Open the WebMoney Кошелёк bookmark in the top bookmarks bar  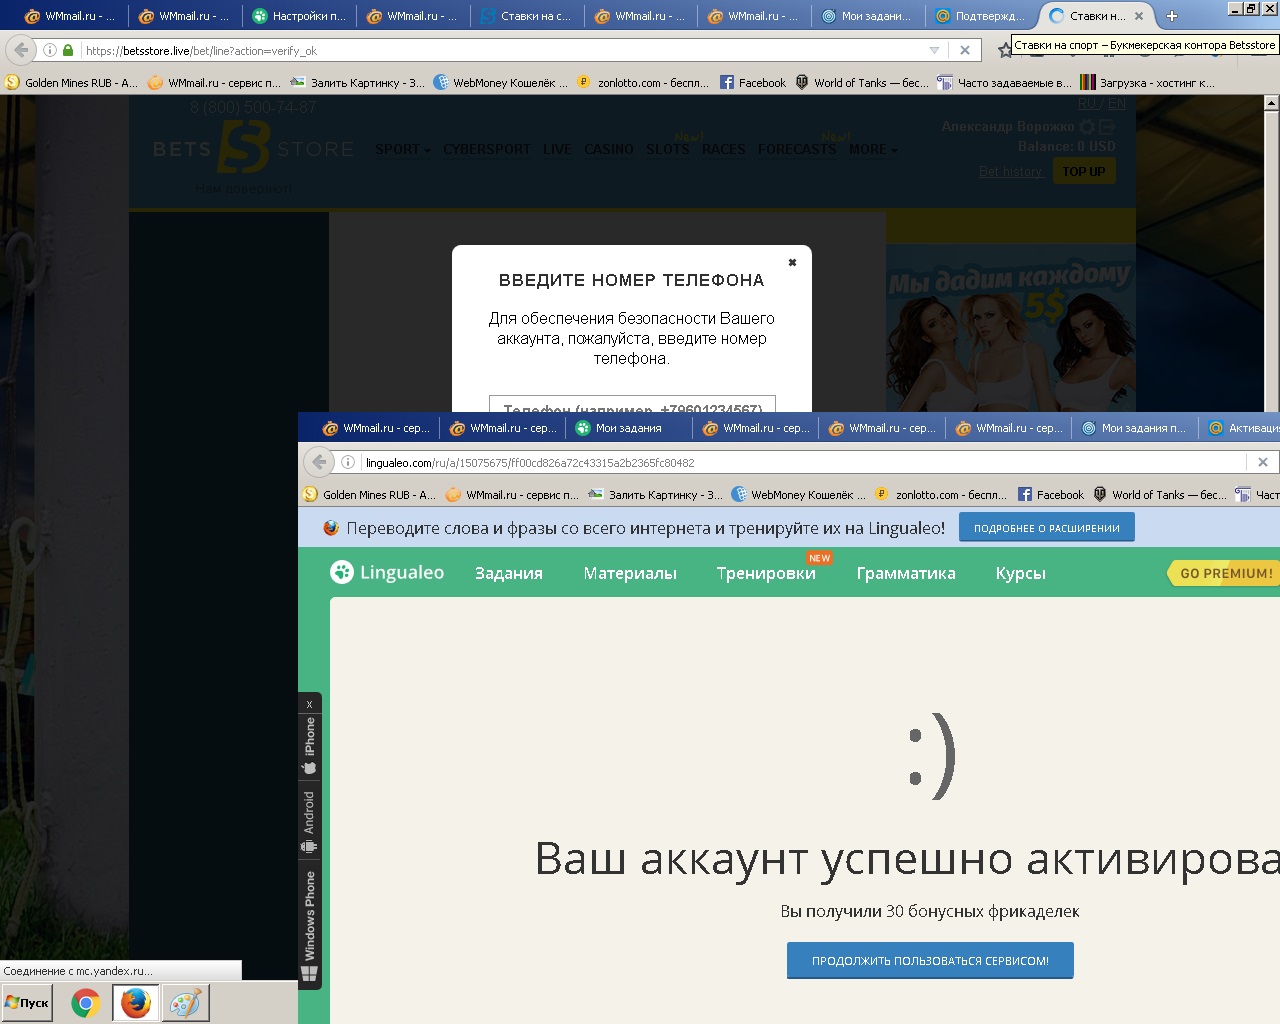pos(500,83)
